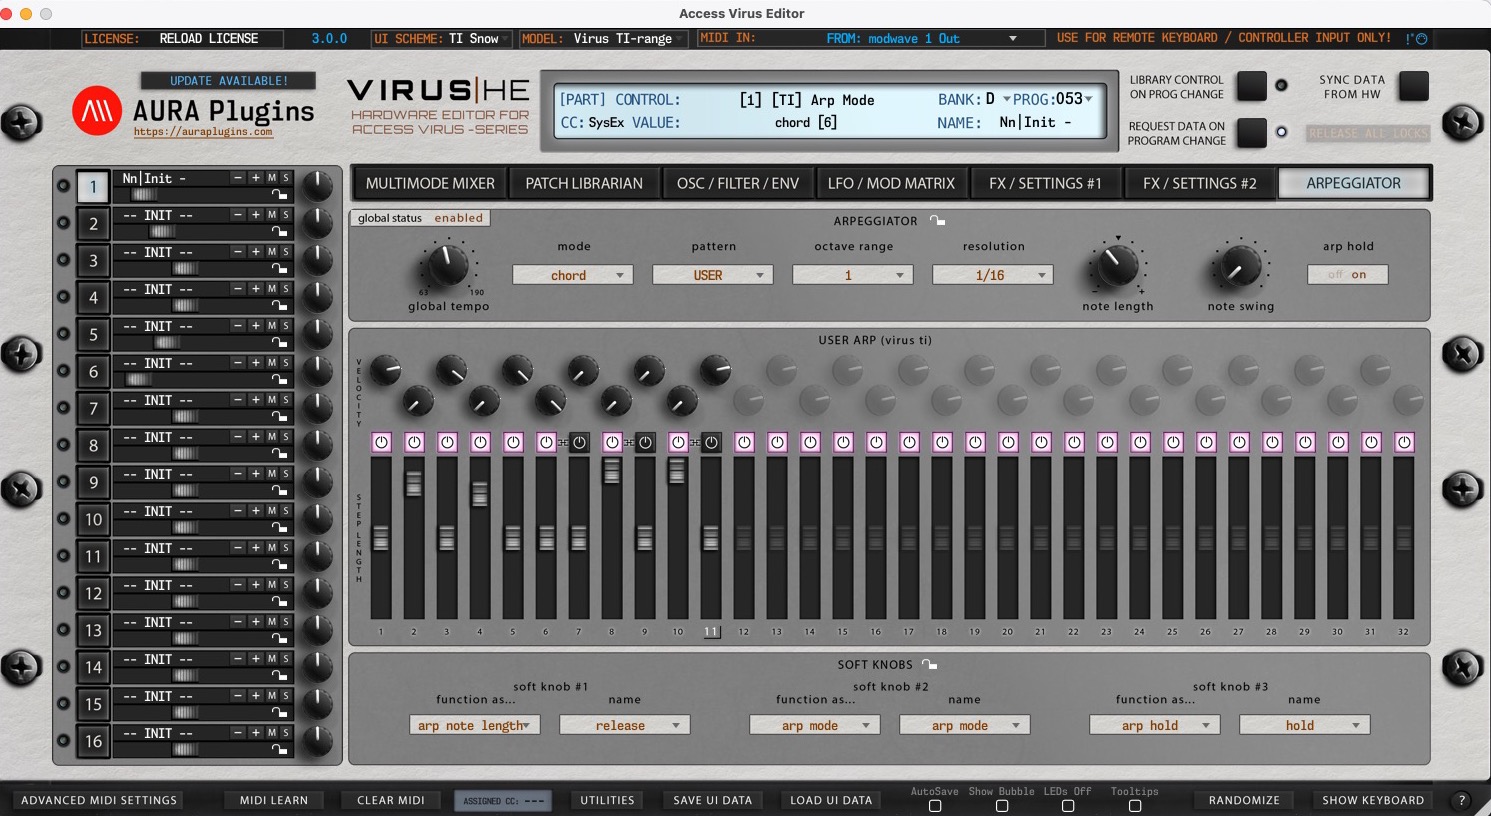This screenshot has width=1491, height=816.
Task: Switch to the FX / SETTINGS #1 tab
Action: click(x=1045, y=183)
